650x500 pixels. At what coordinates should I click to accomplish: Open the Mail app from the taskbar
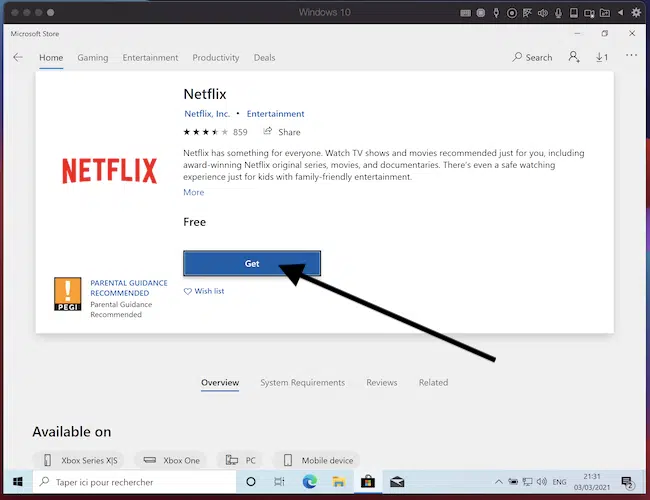(x=397, y=482)
